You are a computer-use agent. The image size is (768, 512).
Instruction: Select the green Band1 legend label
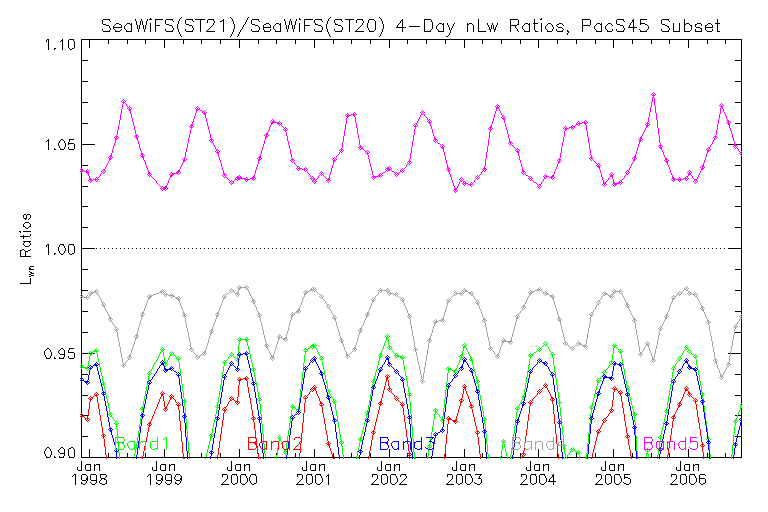(142, 444)
